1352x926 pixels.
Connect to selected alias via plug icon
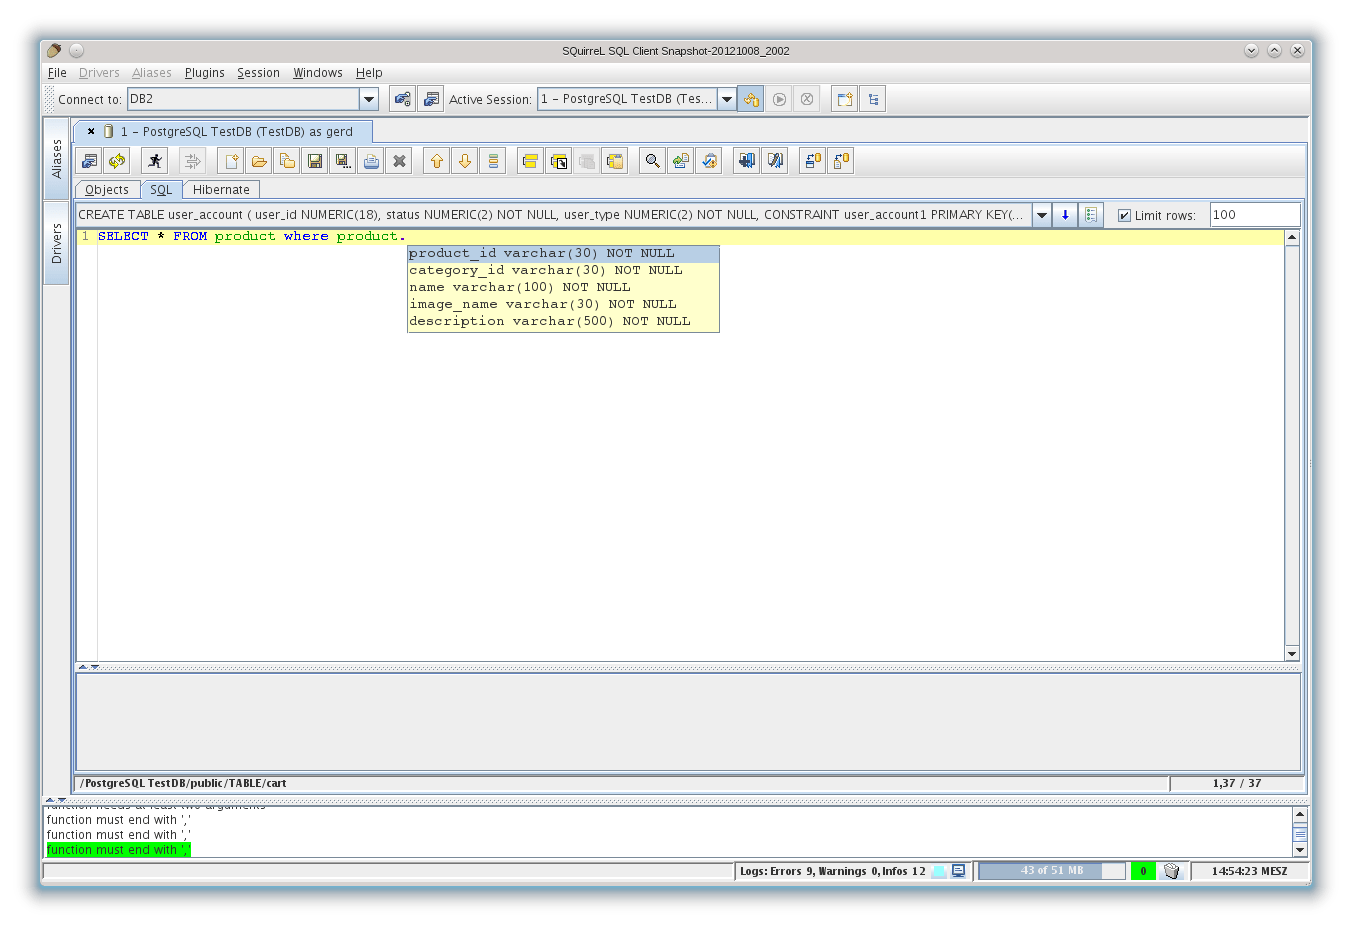(x=402, y=98)
